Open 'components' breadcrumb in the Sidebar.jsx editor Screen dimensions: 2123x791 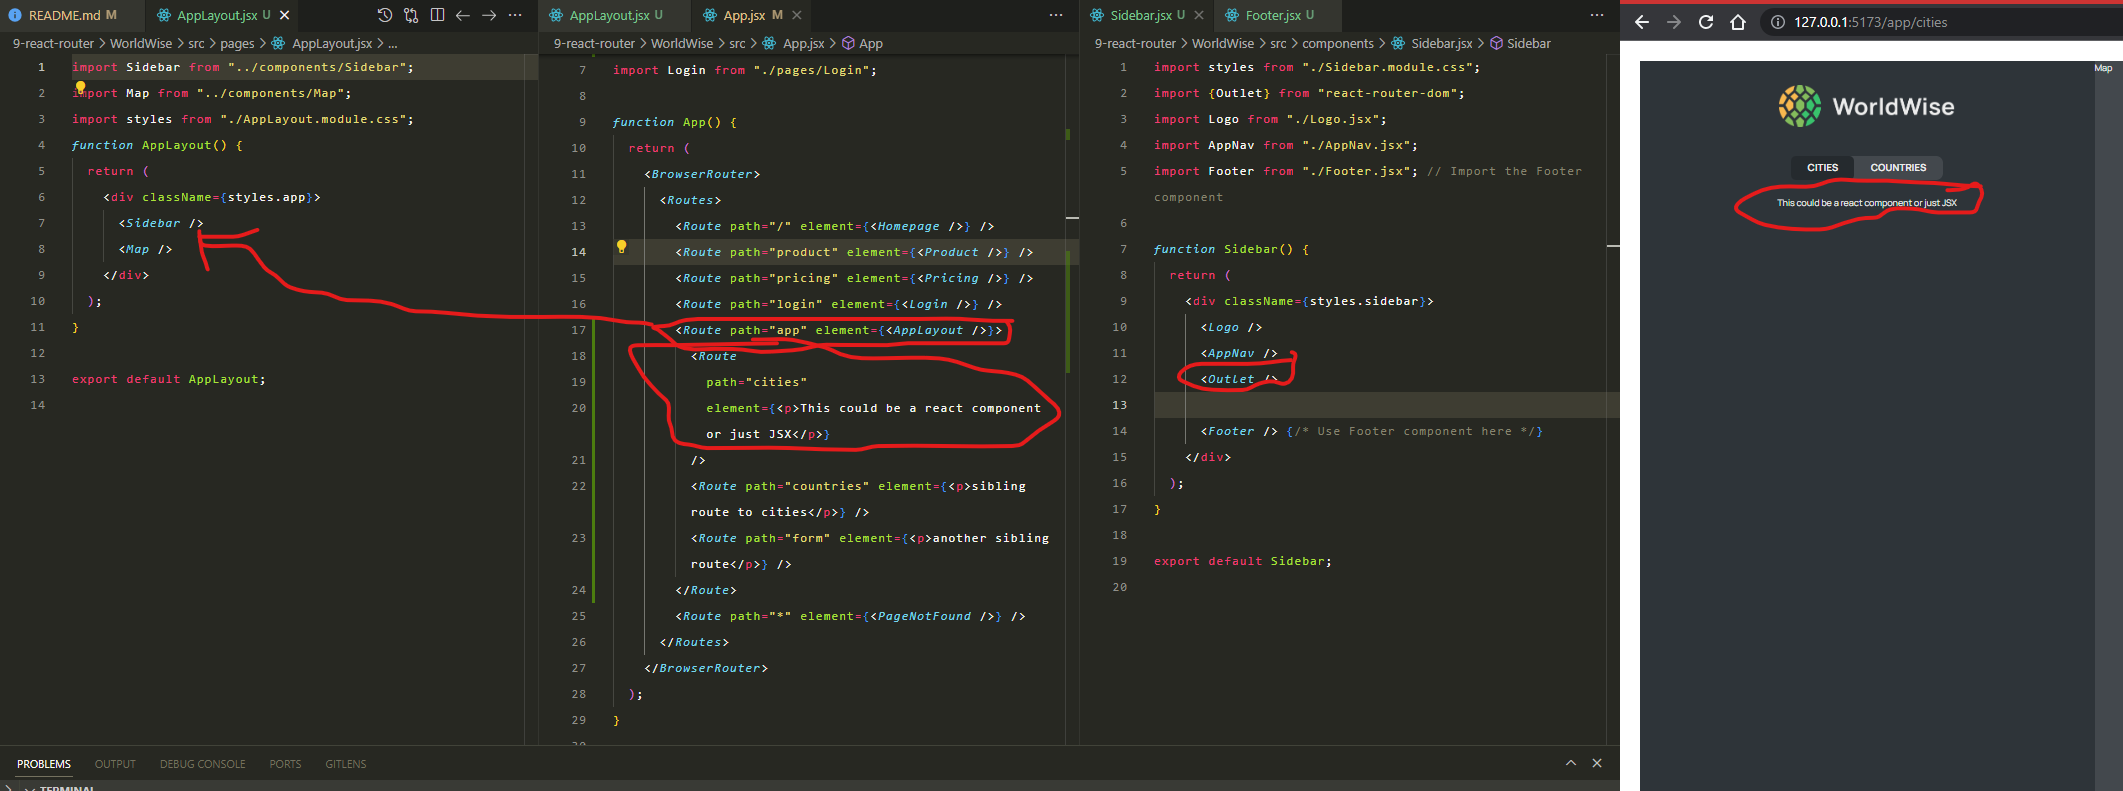click(1337, 43)
